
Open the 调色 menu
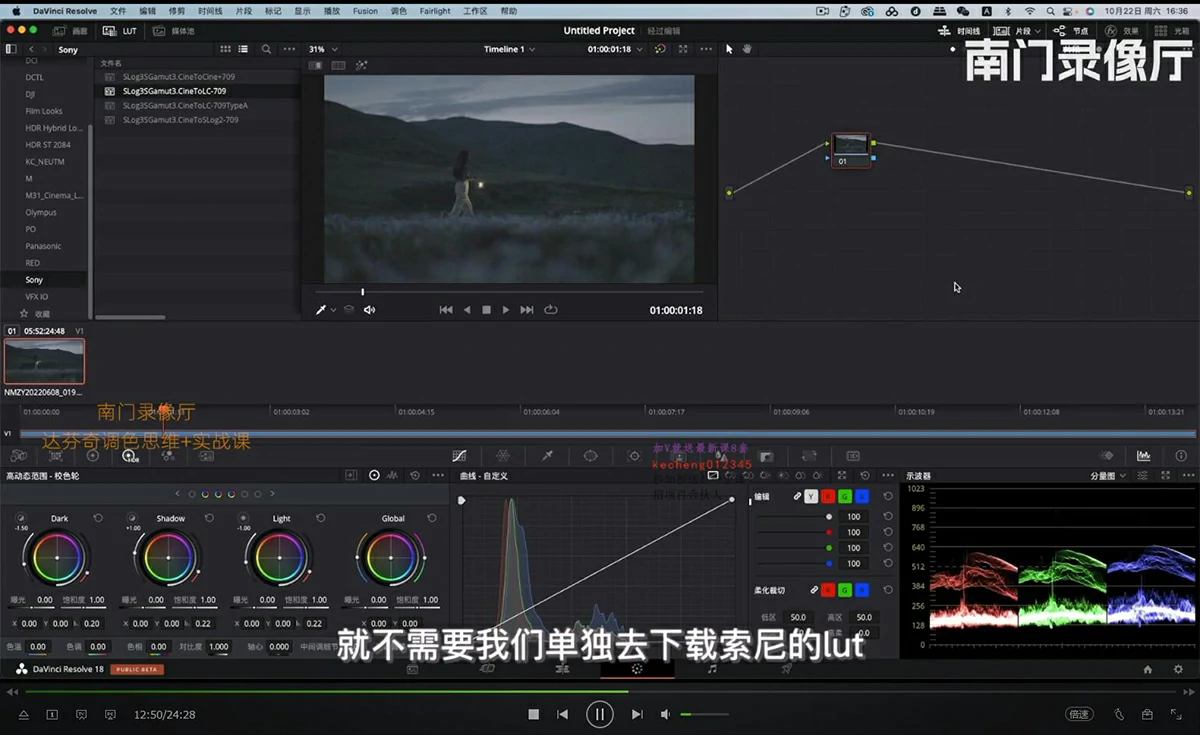tap(399, 11)
